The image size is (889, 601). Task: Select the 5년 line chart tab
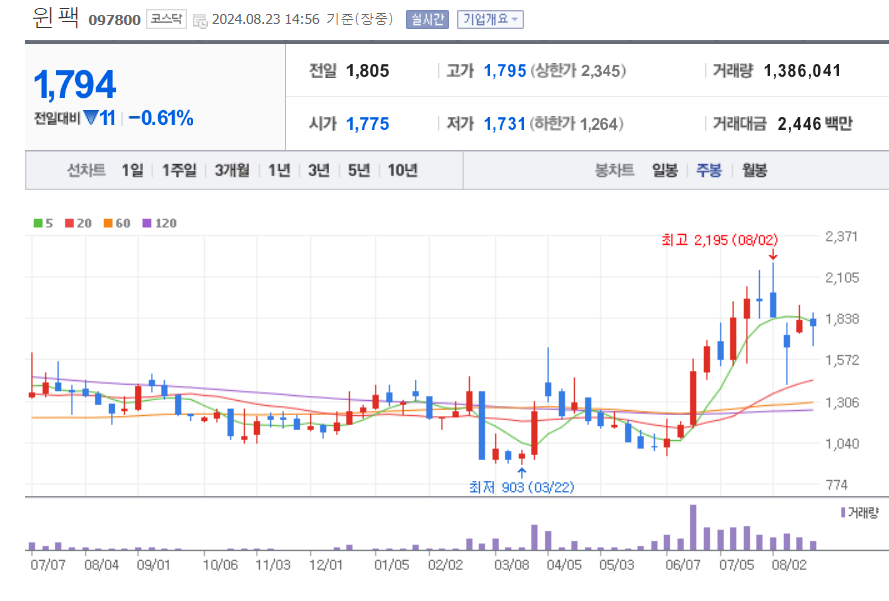(359, 170)
